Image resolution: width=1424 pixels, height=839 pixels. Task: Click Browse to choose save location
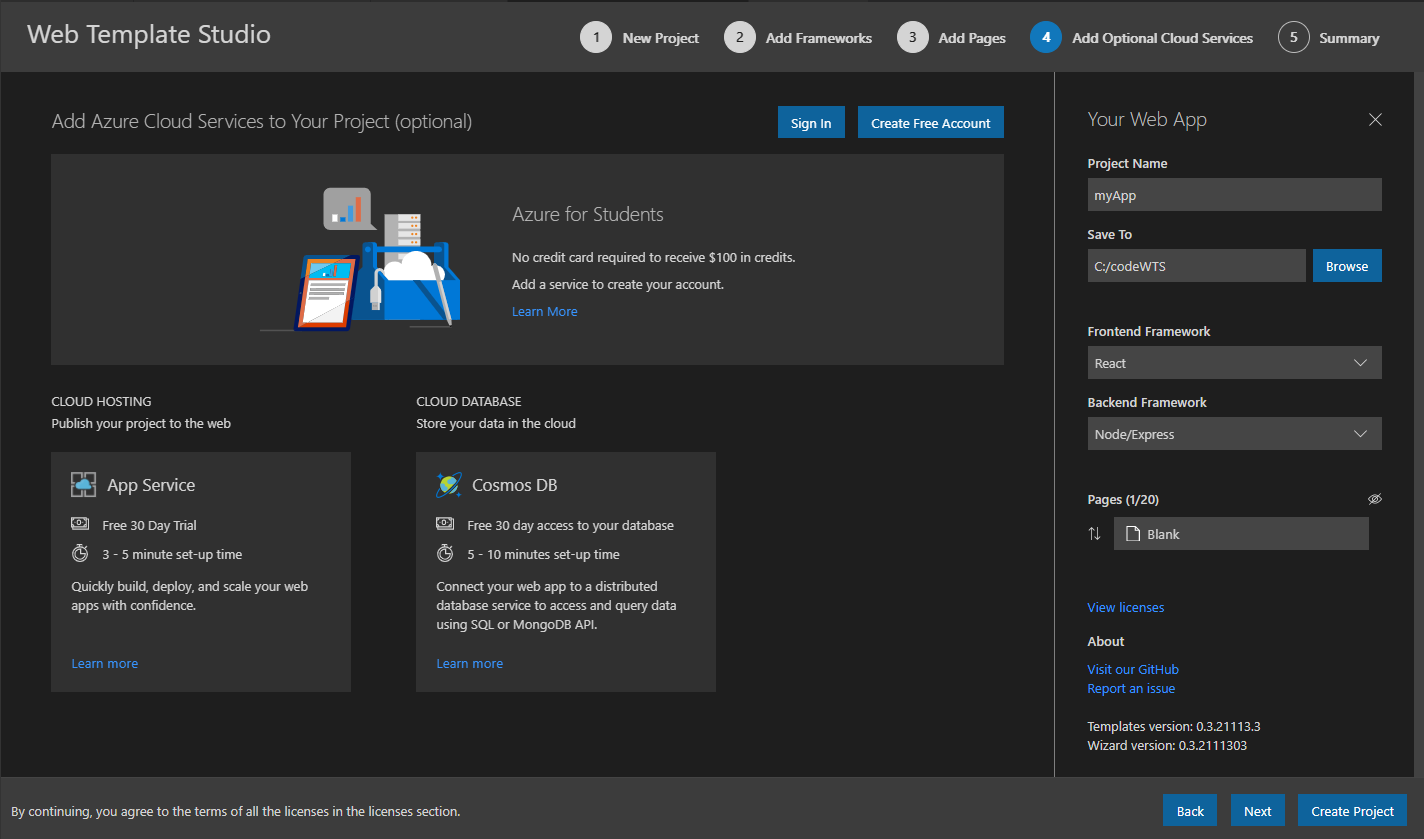click(x=1347, y=266)
